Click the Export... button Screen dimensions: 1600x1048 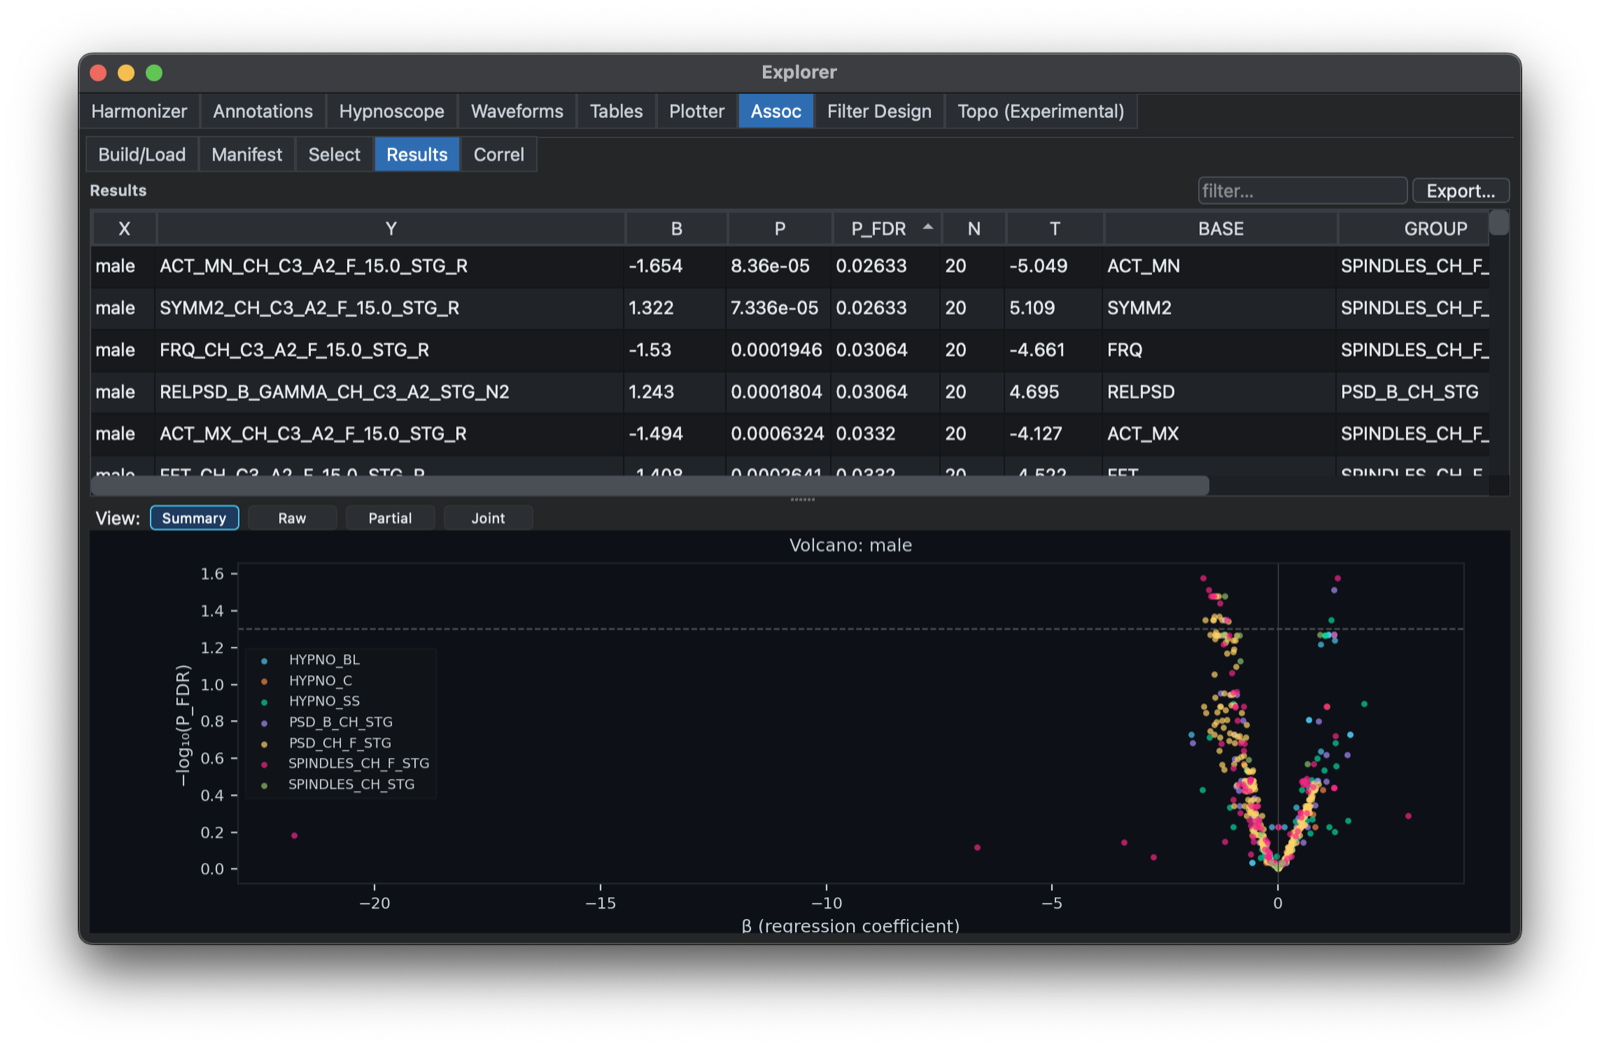[1460, 191]
